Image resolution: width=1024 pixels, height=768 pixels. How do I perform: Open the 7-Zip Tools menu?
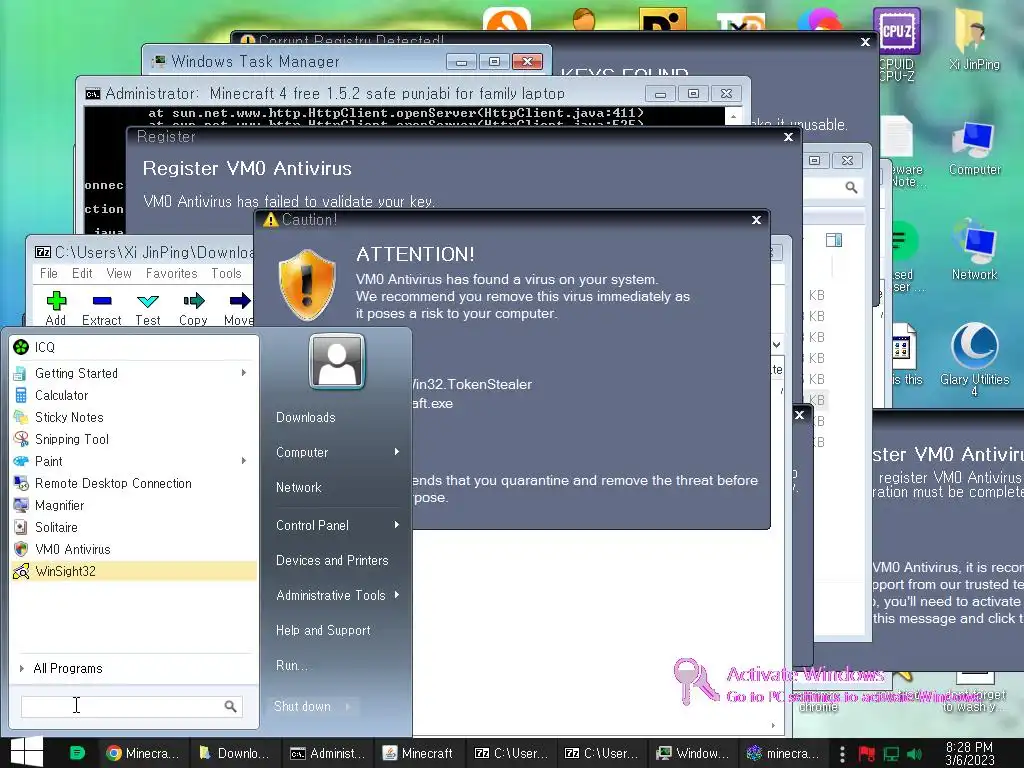click(x=226, y=274)
